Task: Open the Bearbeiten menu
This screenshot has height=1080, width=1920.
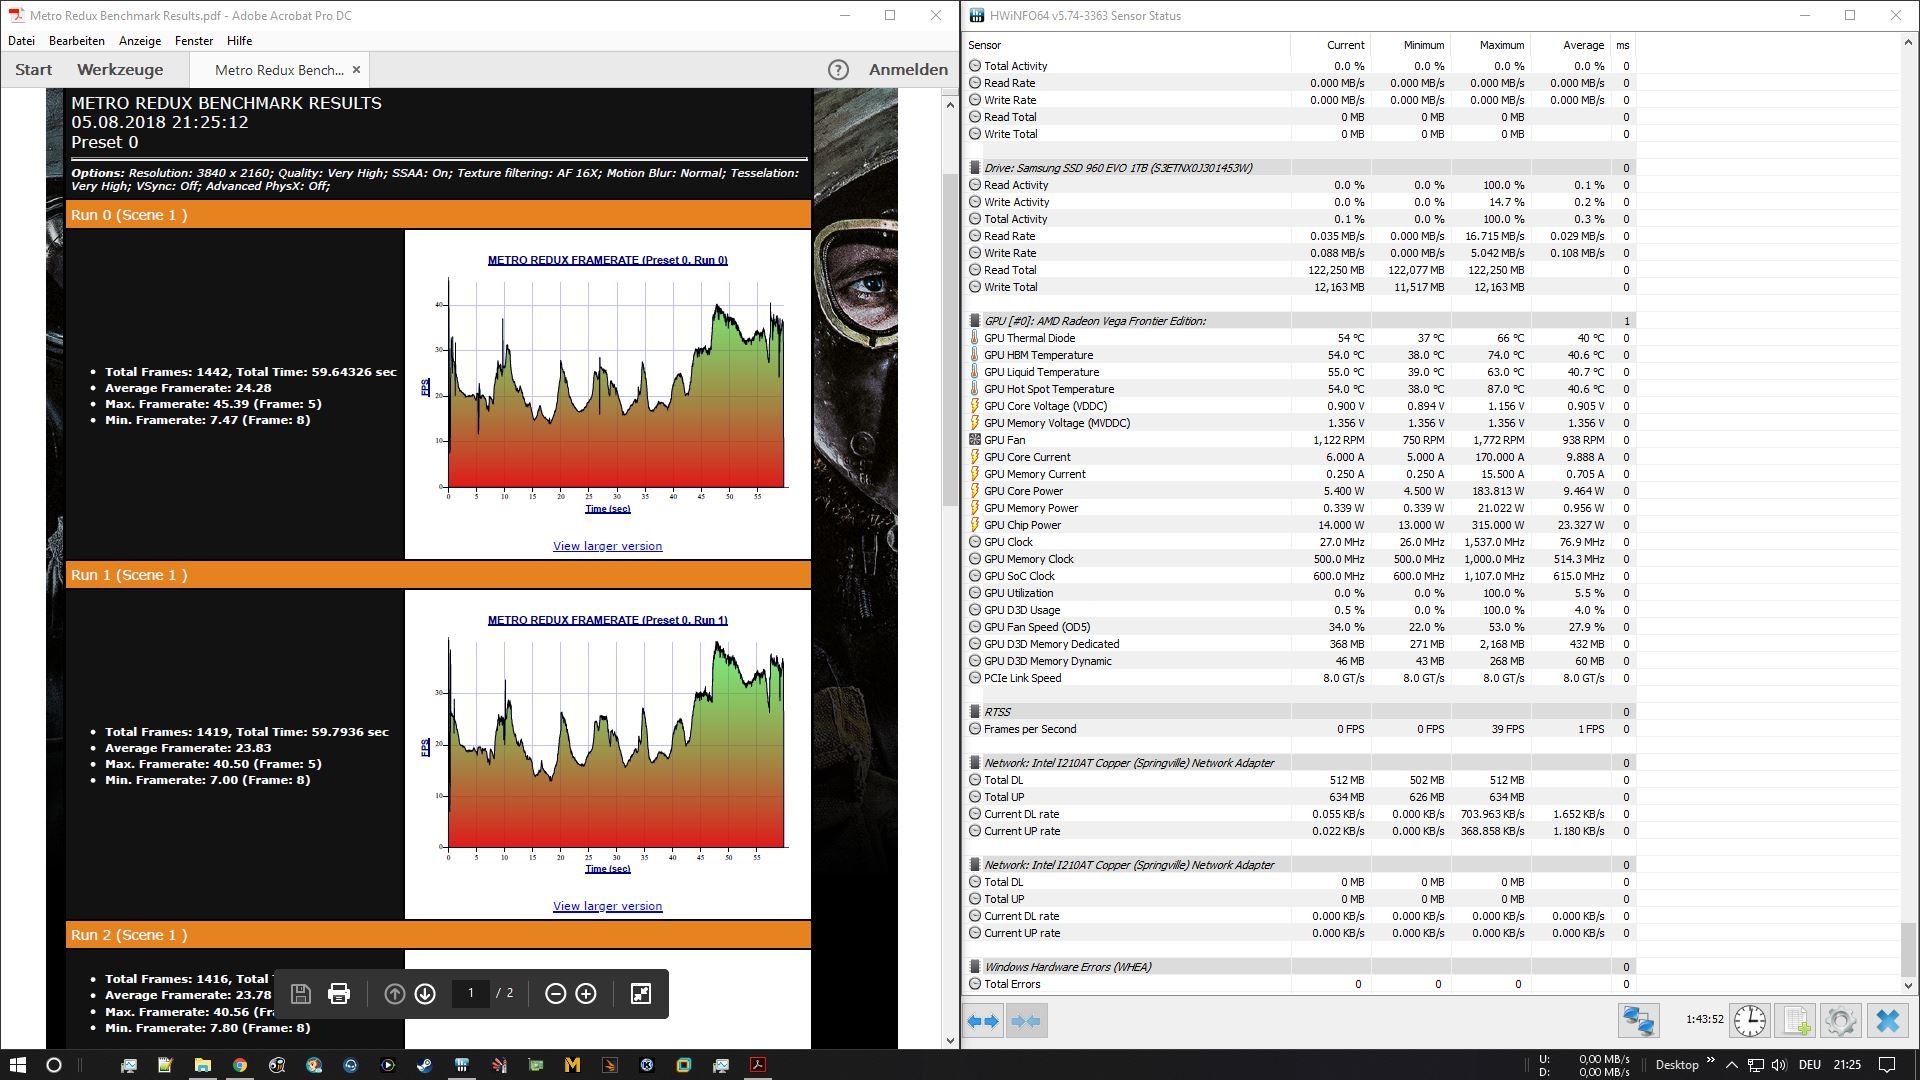Action: [x=76, y=41]
